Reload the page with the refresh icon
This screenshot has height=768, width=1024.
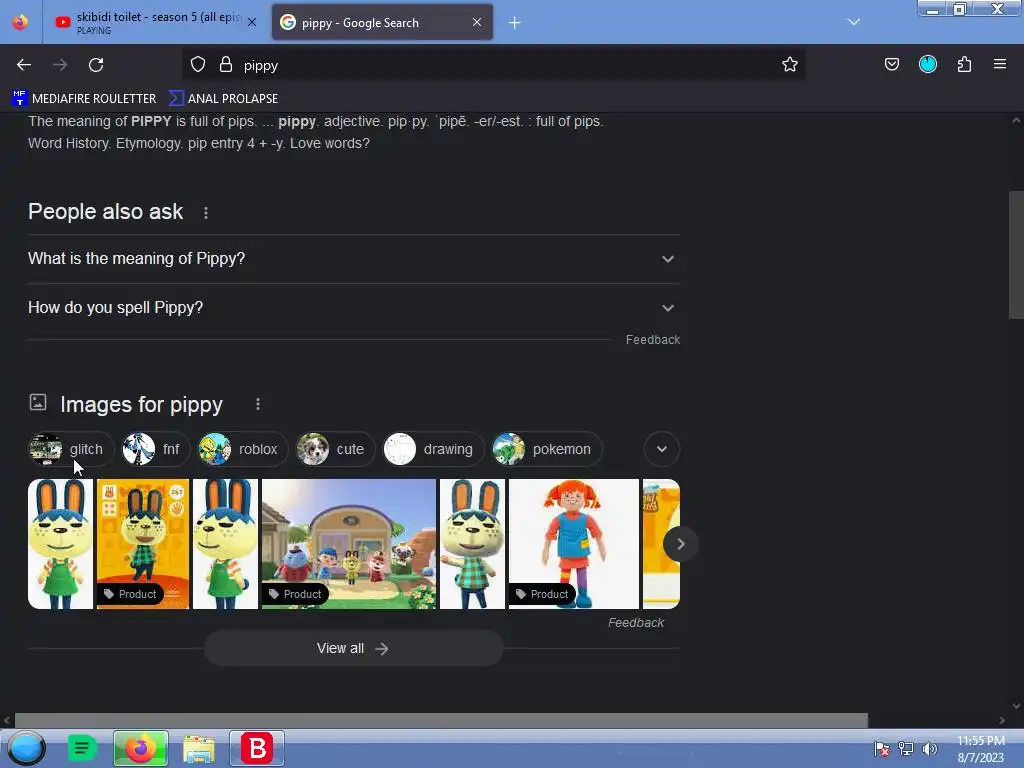(x=96, y=65)
